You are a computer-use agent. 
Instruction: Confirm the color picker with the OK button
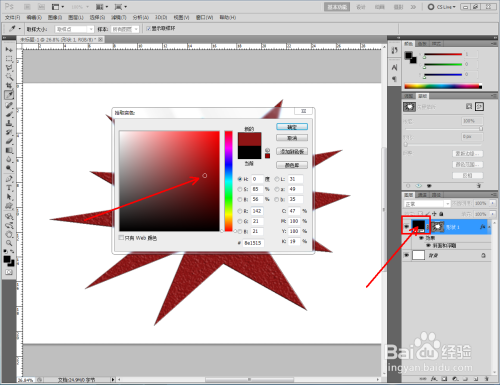point(292,127)
